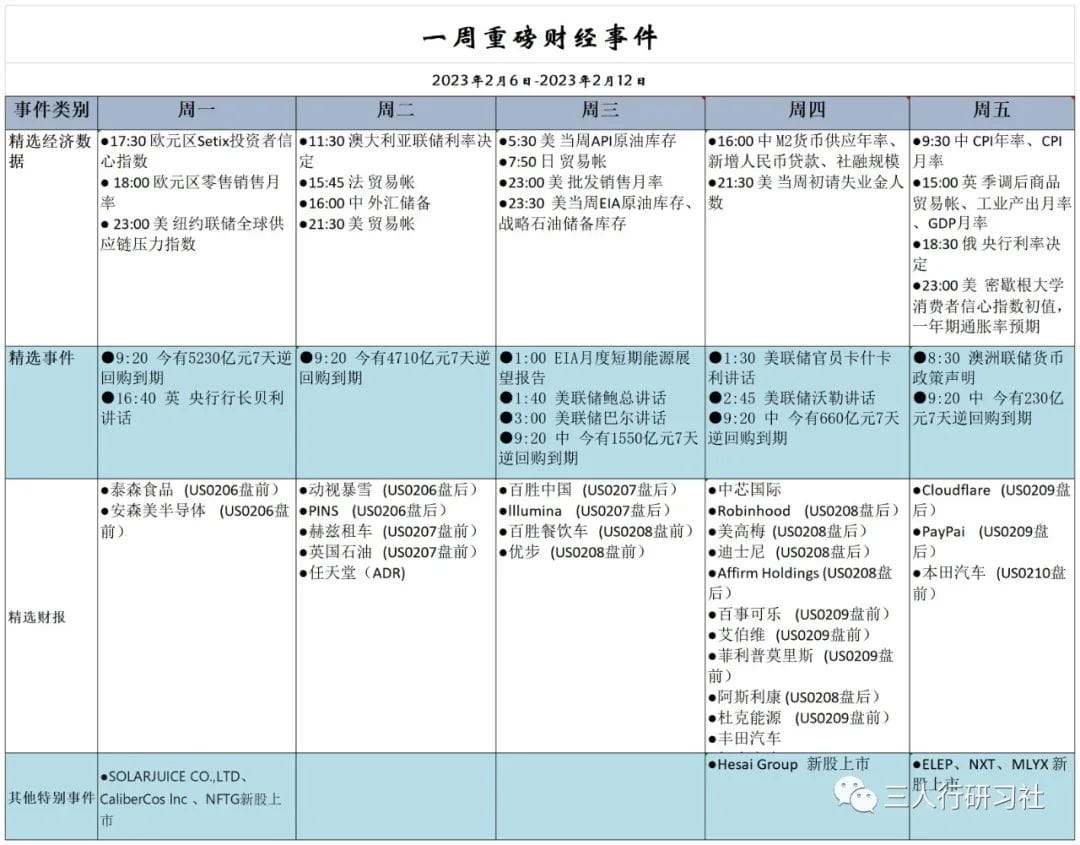The width and height of the screenshot is (1080, 845).
Task: Click 阿斯利康 (US0208盘后)
Action: (x=794, y=697)
